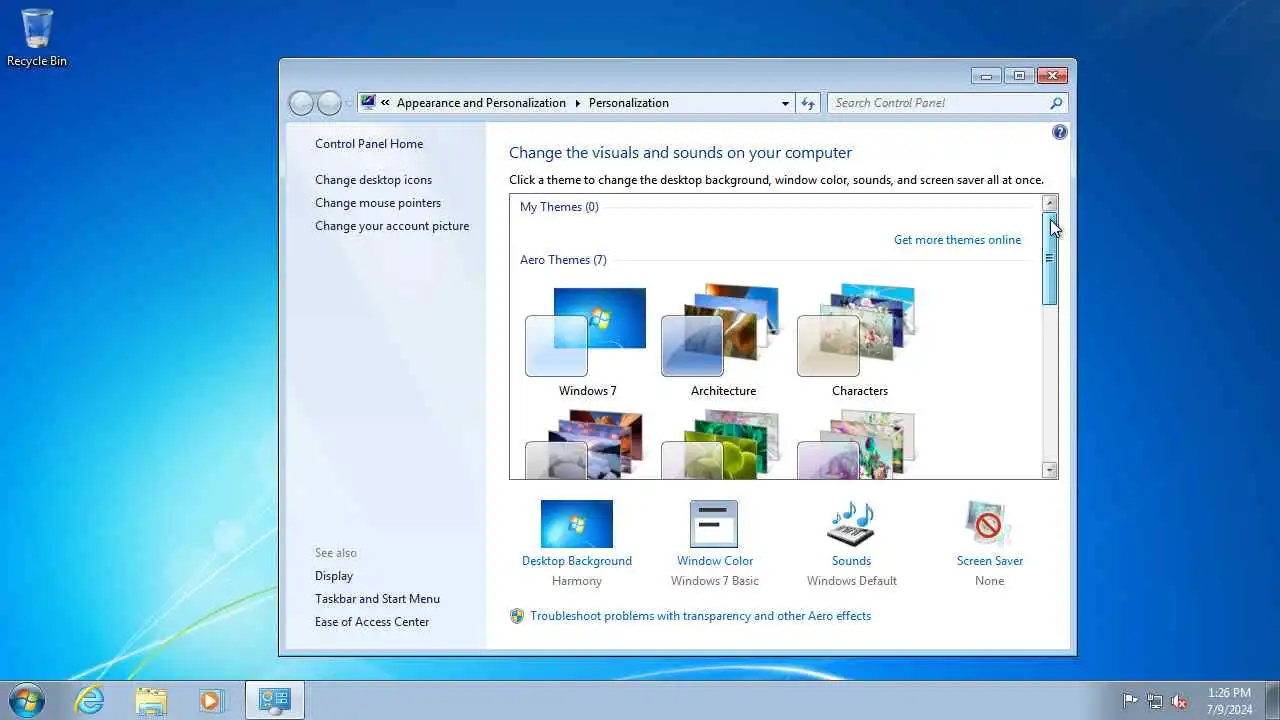Open Change mouse pointers

point(378,203)
